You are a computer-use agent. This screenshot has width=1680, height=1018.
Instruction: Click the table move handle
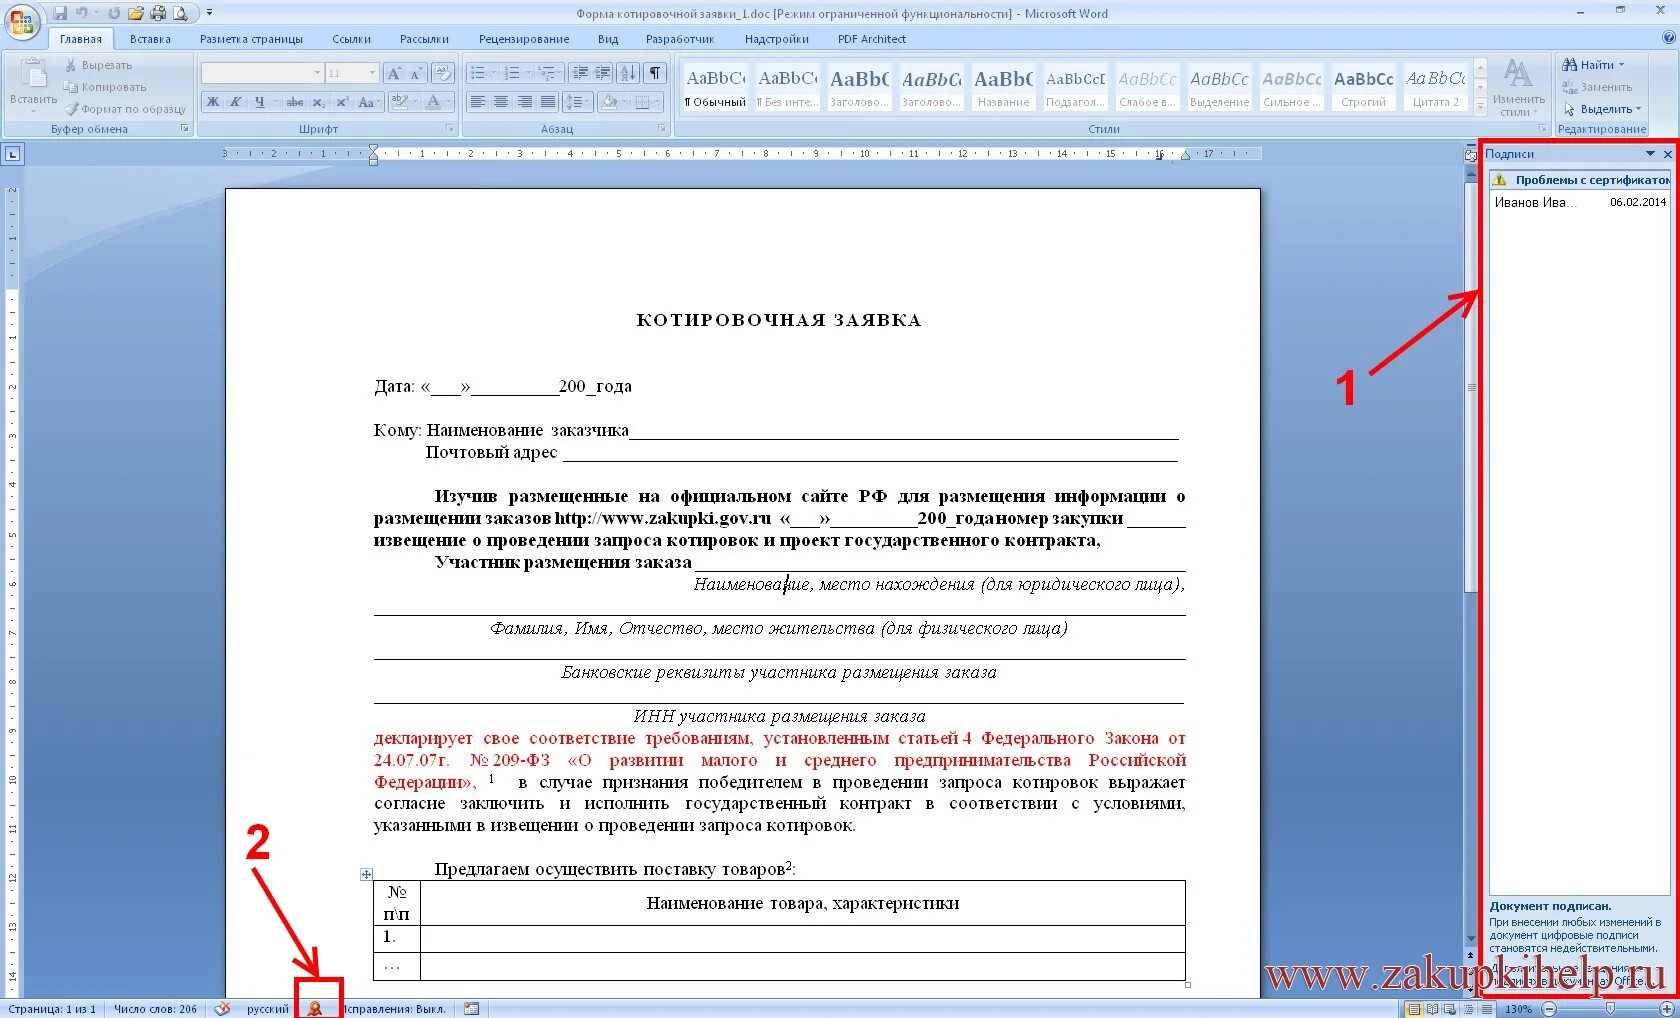pos(366,874)
